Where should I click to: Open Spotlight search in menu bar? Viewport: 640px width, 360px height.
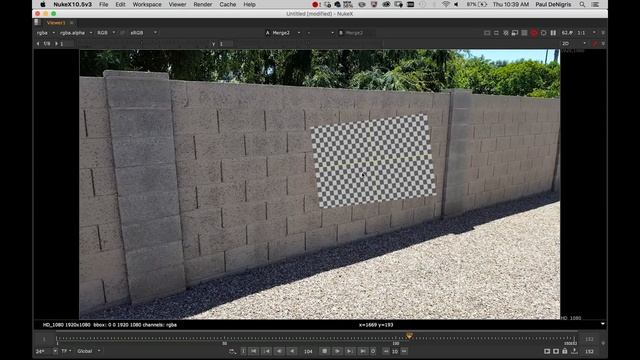582,4
